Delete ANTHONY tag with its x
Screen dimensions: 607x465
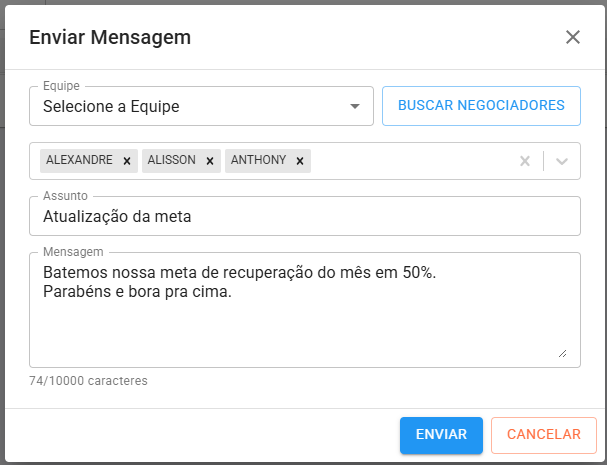coord(300,161)
